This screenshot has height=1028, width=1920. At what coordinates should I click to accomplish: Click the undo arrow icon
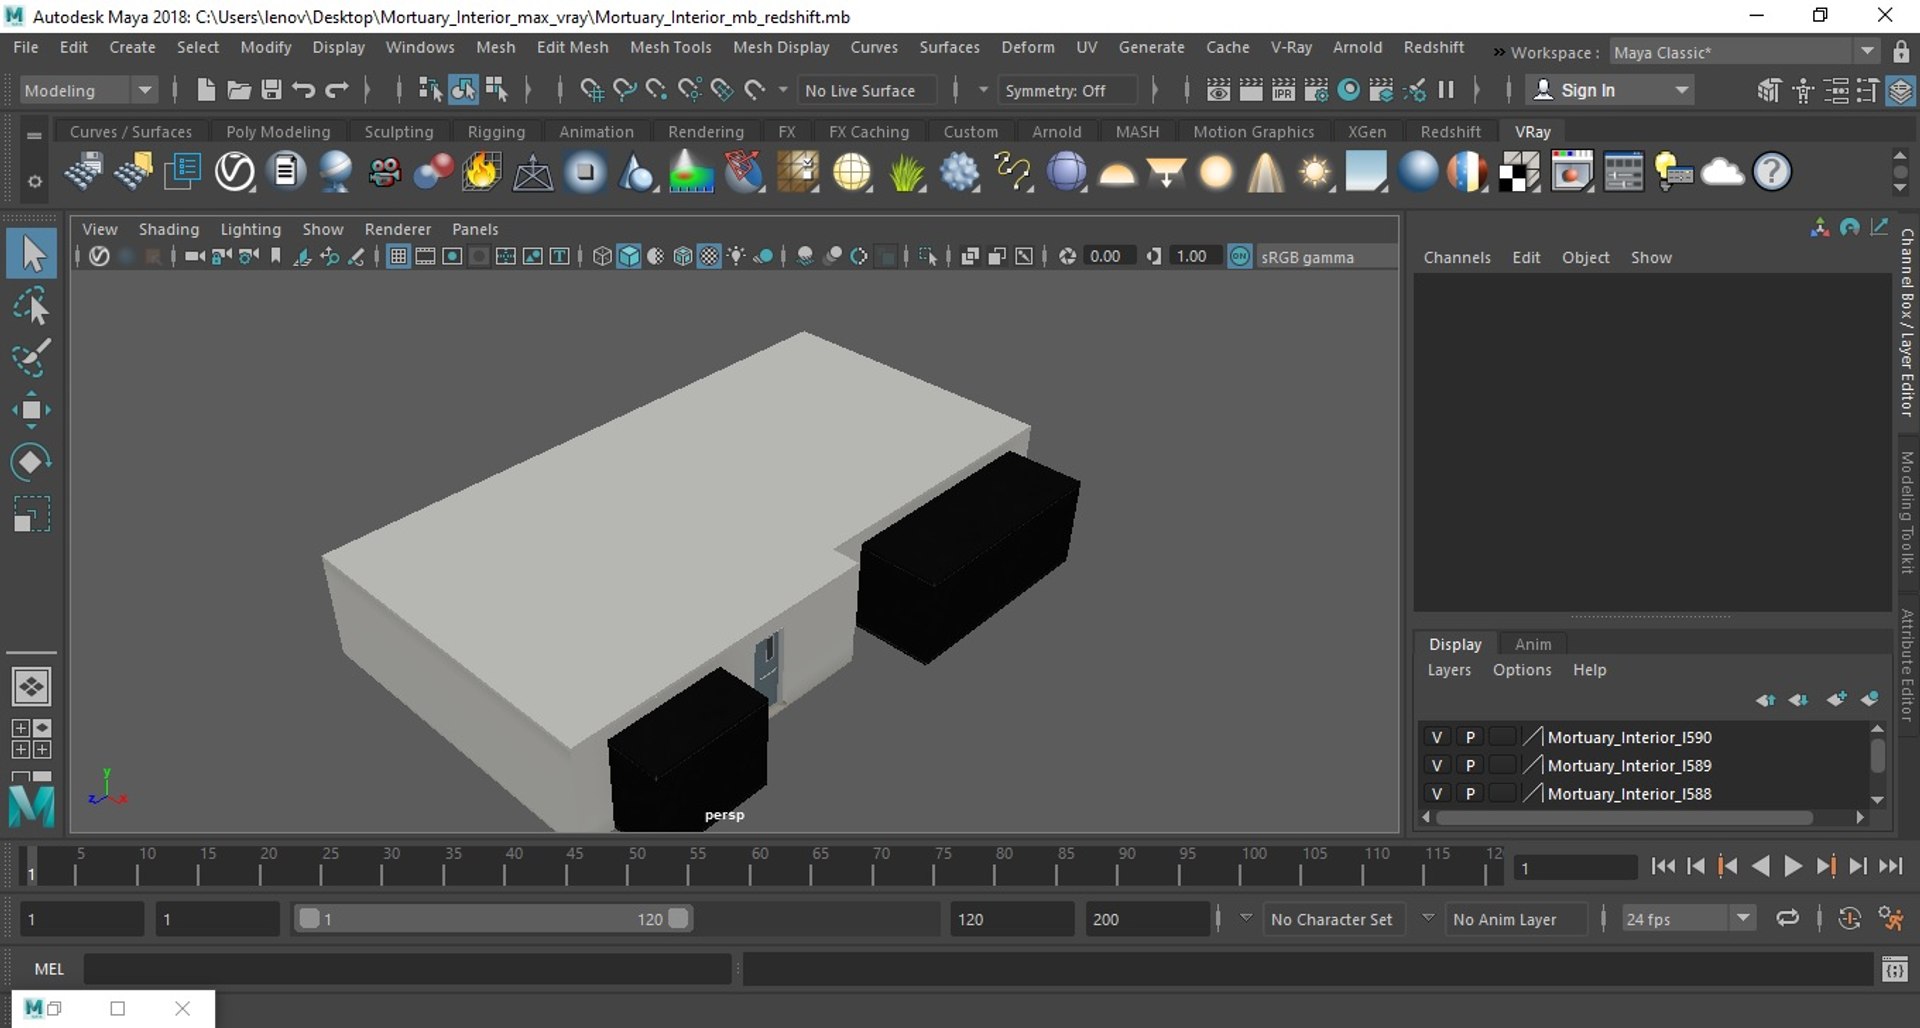pos(304,90)
